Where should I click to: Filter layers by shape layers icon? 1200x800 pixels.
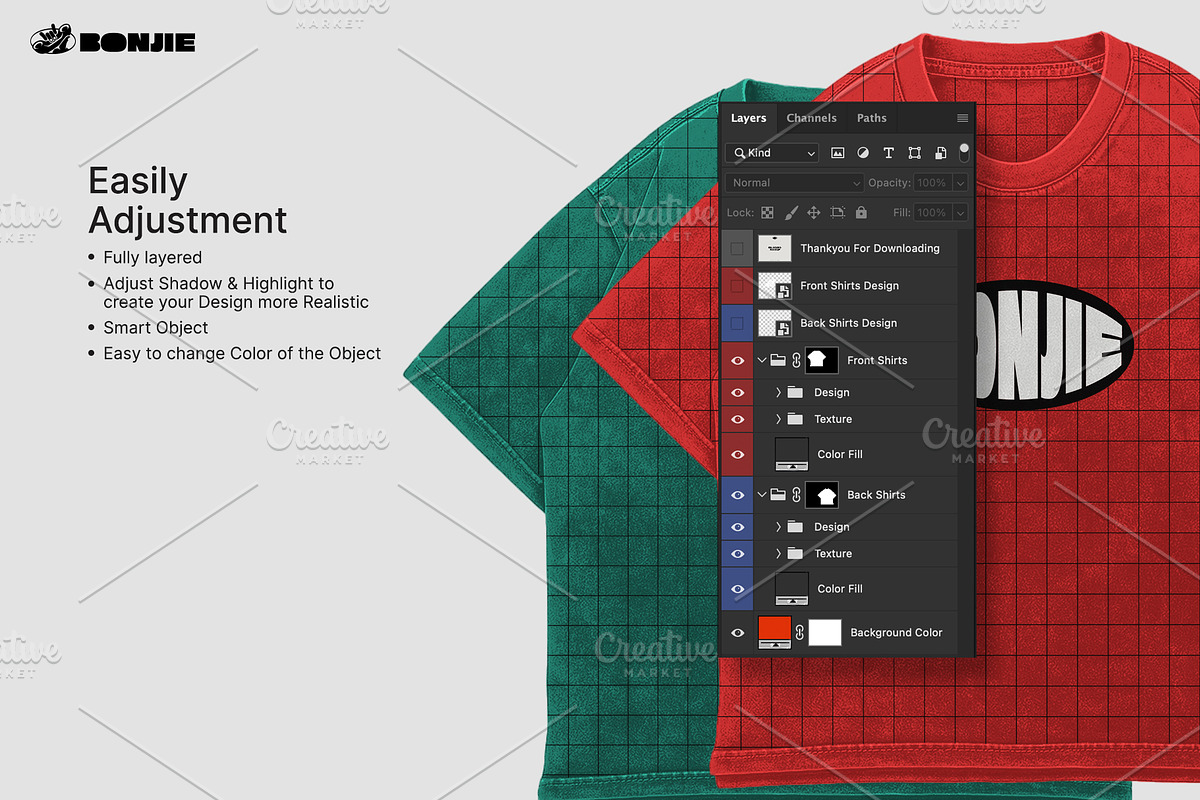click(914, 153)
